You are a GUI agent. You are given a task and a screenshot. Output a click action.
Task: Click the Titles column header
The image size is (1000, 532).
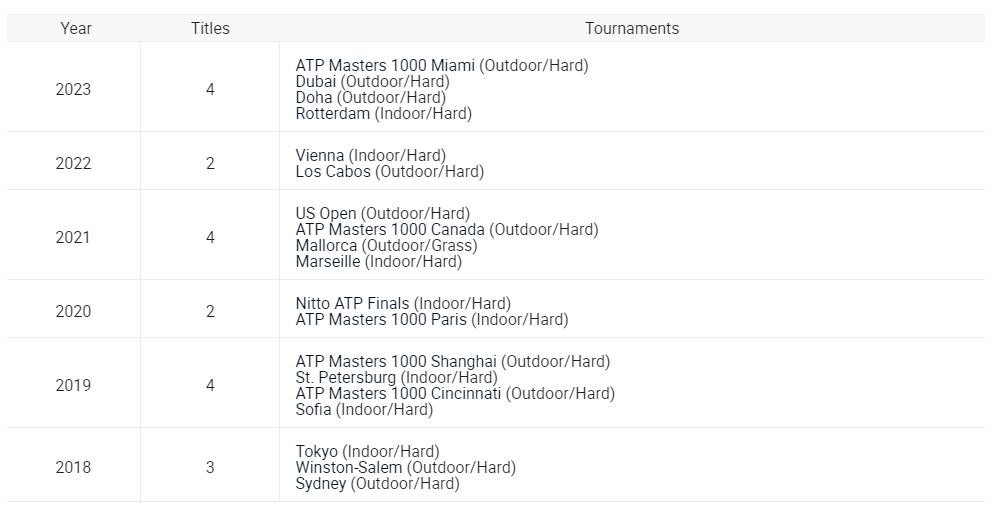click(210, 29)
